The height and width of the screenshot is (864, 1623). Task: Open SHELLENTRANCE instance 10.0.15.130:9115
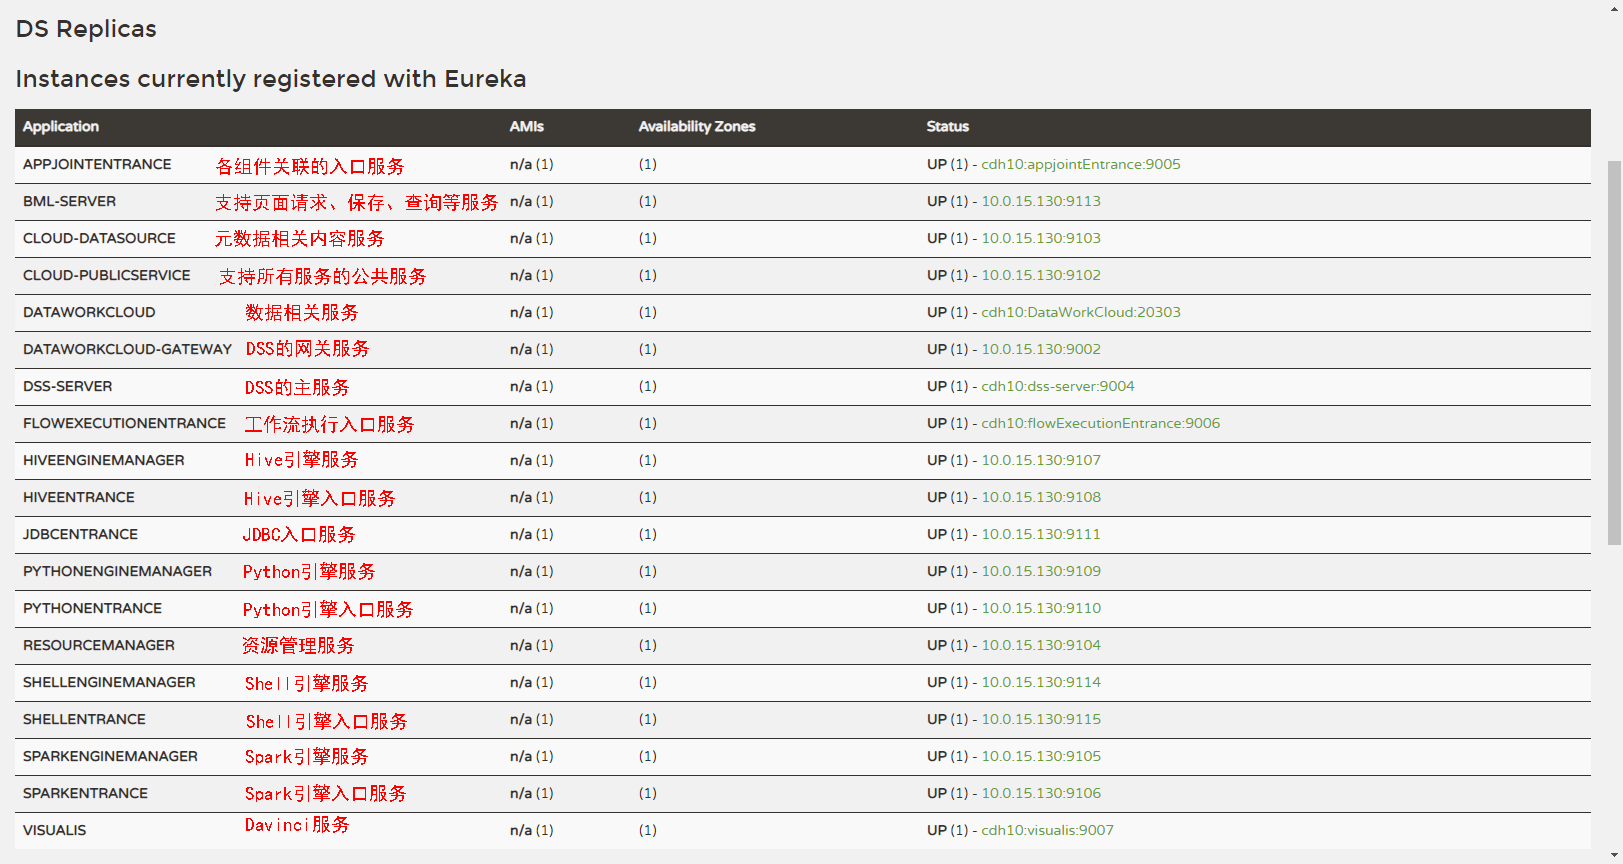coord(1040,719)
